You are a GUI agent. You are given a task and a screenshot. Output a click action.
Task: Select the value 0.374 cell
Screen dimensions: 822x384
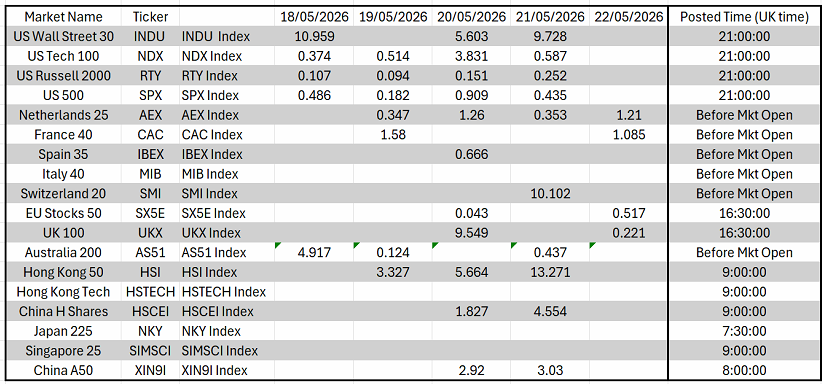pyautogui.click(x=314, y=56)
